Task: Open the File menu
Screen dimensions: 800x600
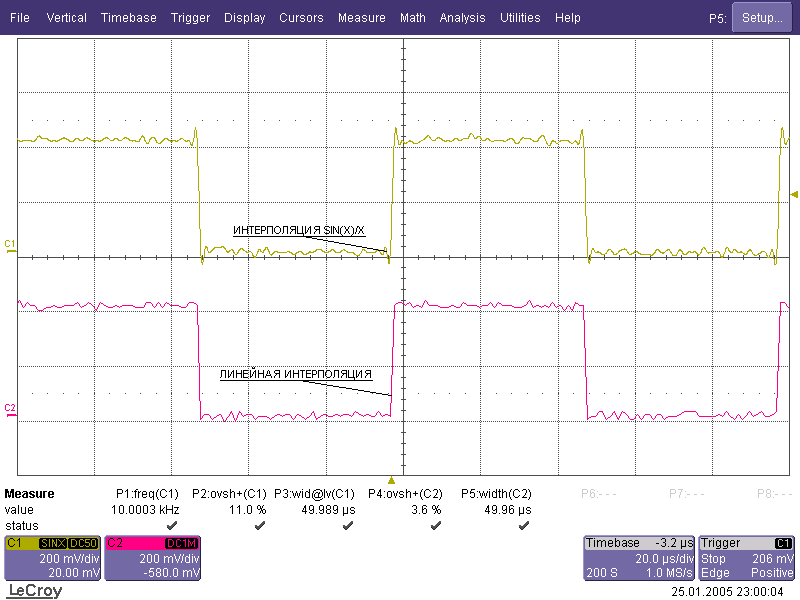Action: (20, 18)
